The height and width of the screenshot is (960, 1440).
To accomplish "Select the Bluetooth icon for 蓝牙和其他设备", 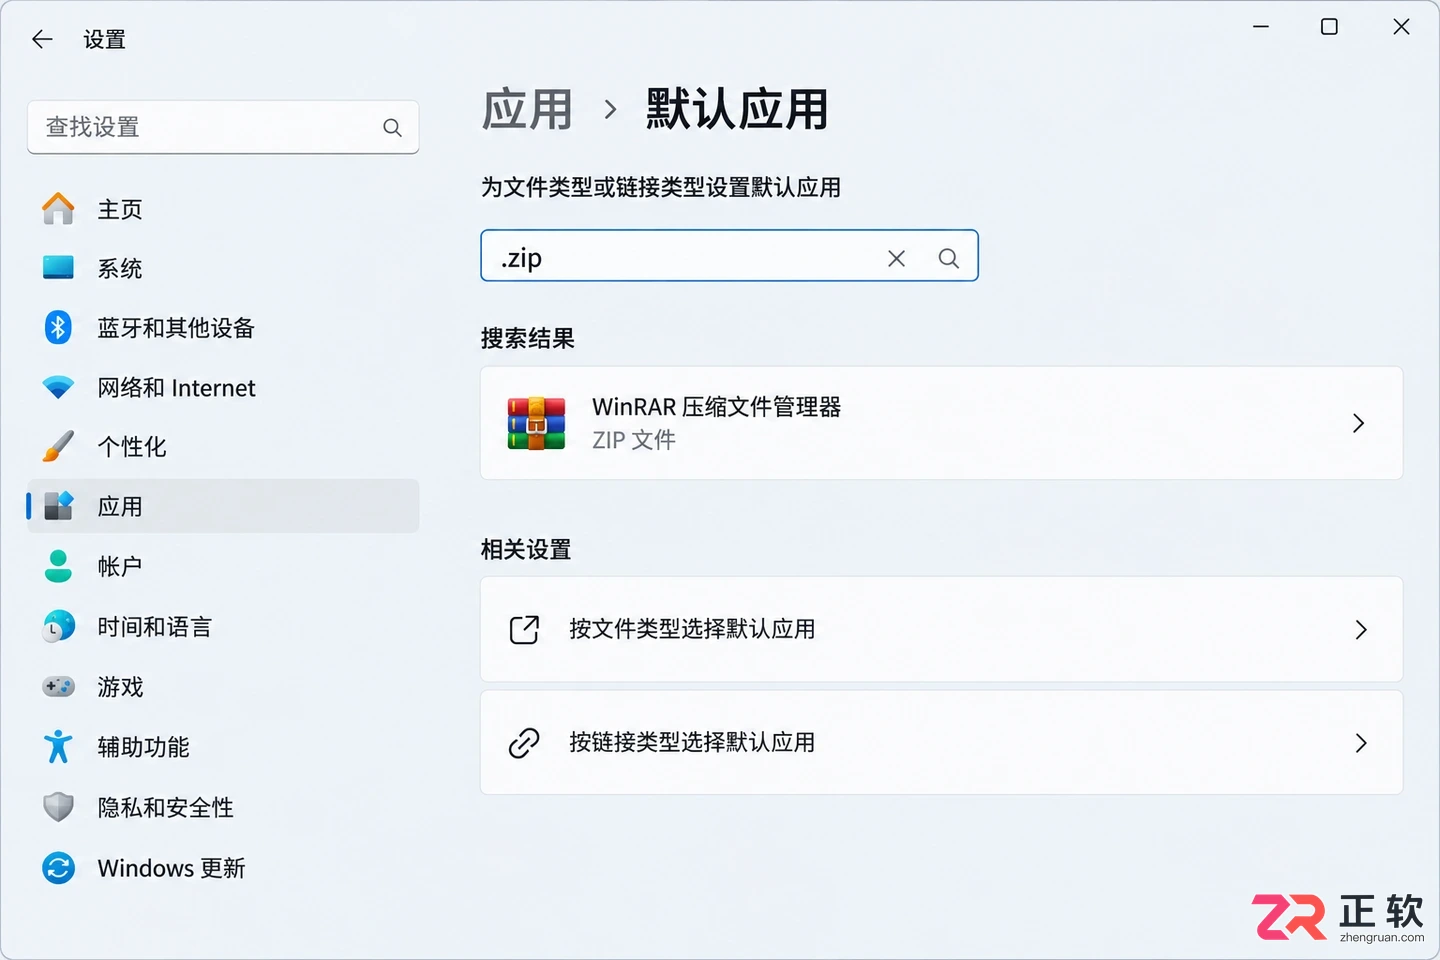I will 58,327.
